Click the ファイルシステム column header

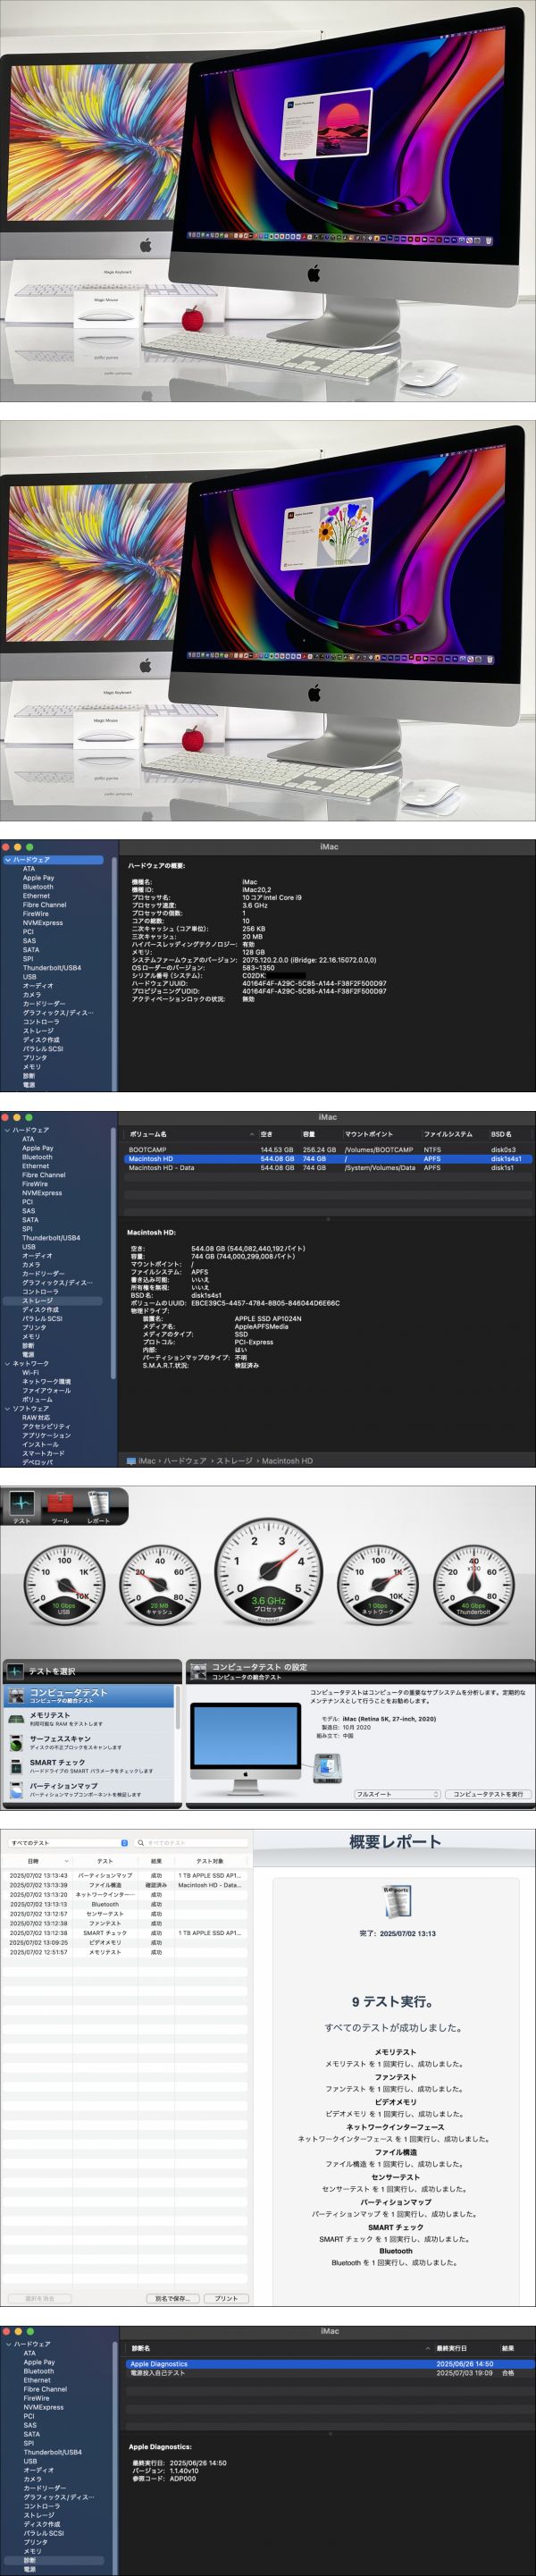click(x=453, y=1134)
